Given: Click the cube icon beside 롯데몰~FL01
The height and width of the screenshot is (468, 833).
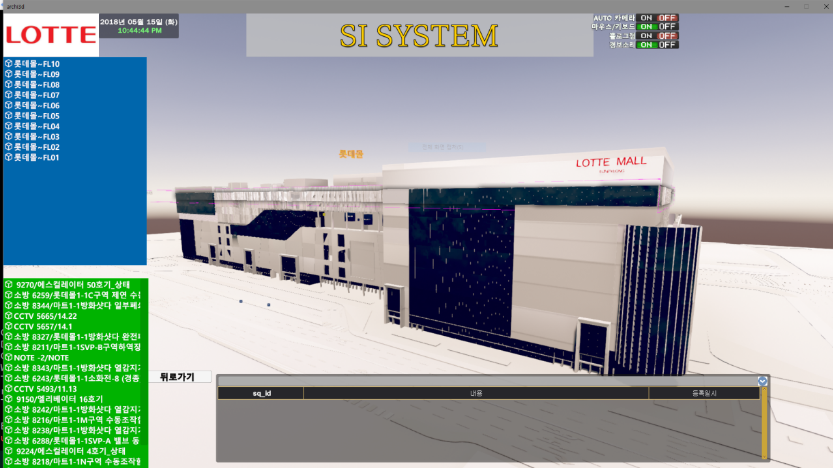Looking at the screenshot, I should pos(9,157).
